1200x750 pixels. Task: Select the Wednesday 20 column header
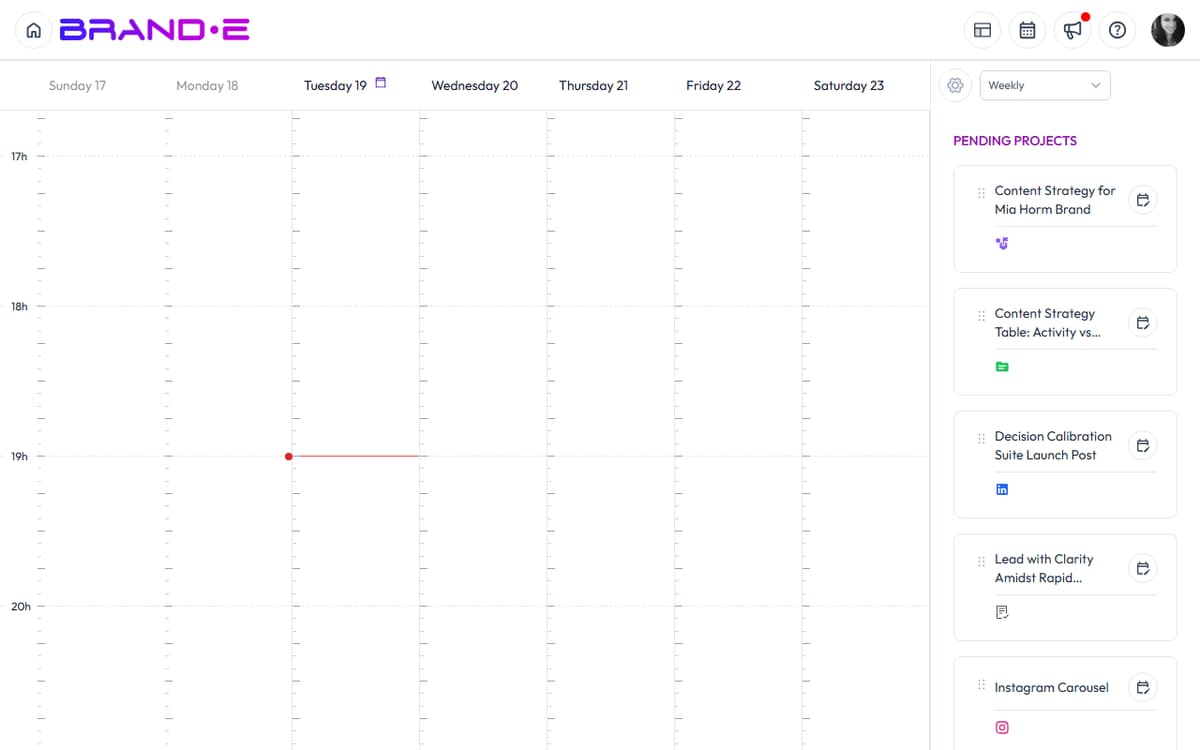(474, 85)
